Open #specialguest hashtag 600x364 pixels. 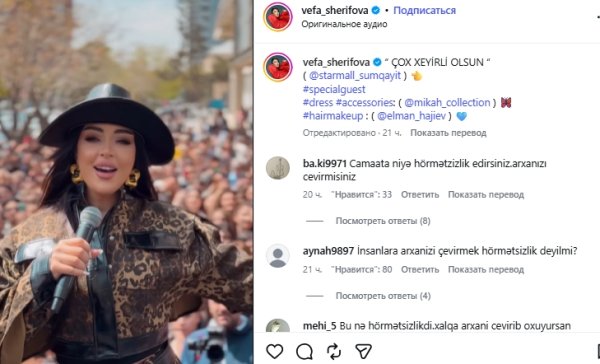(x=334, y=89)
